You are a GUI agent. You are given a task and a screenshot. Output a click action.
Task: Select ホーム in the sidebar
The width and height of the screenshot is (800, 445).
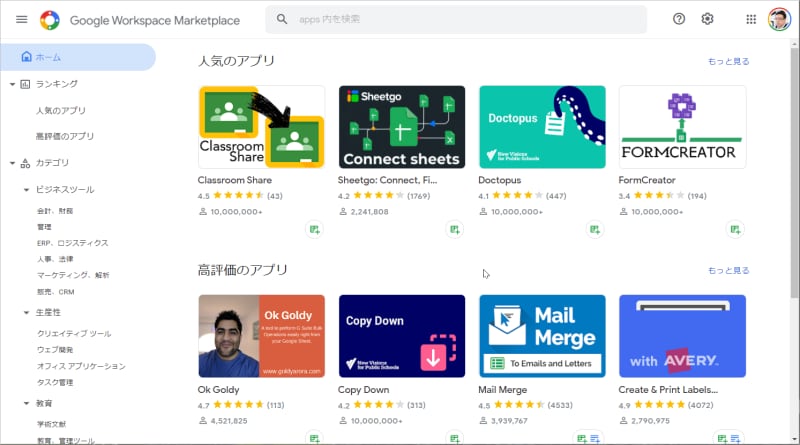[x=78, y=57]
